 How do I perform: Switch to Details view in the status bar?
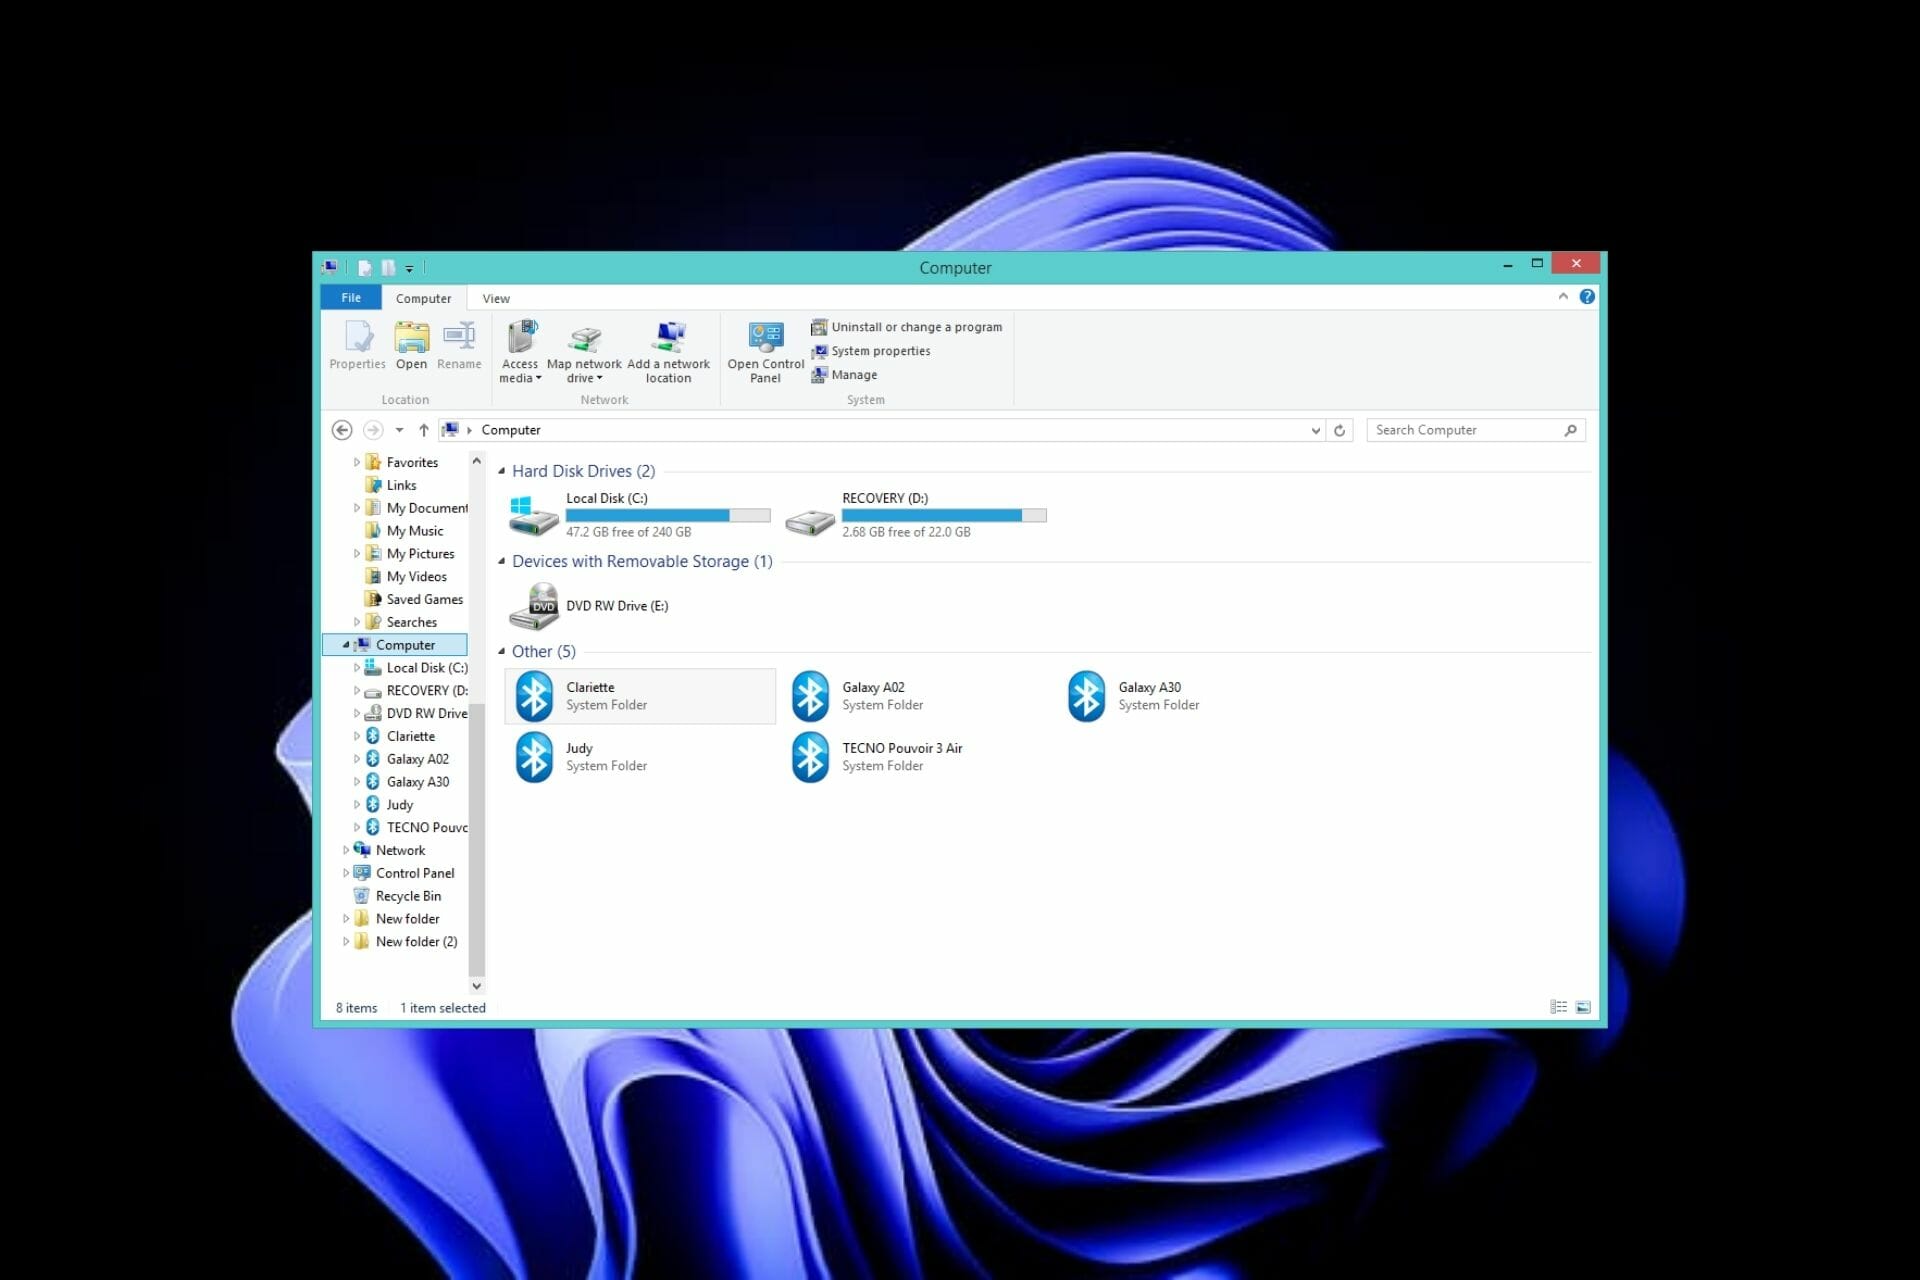pyautogui.click(x=1557, y=1007)
